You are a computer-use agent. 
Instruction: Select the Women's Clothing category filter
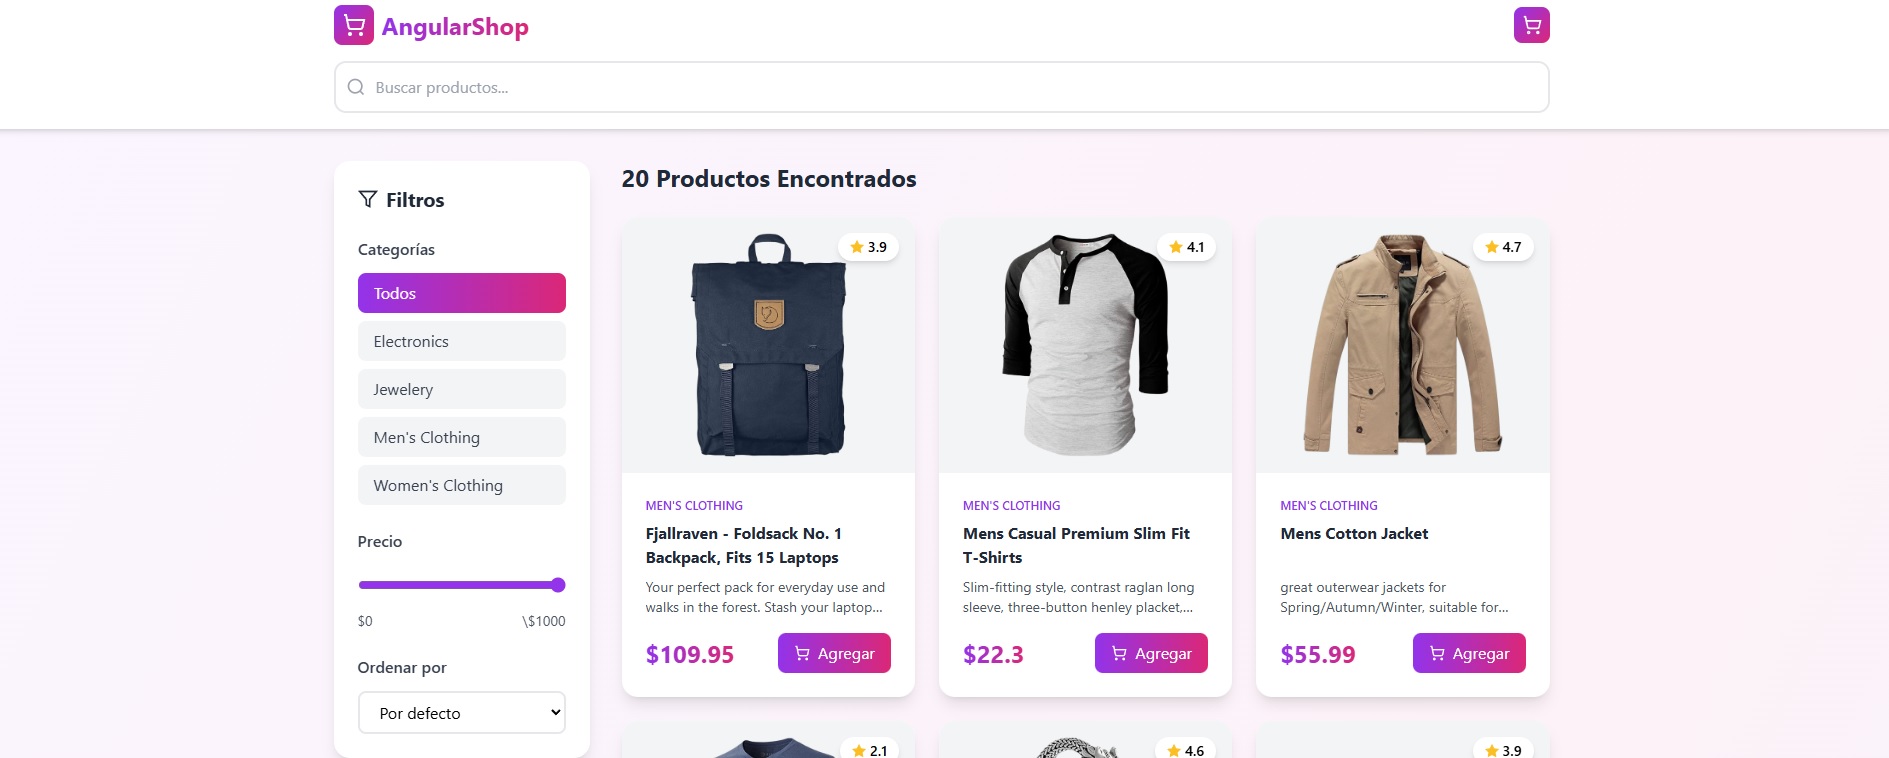pos(461,485)
